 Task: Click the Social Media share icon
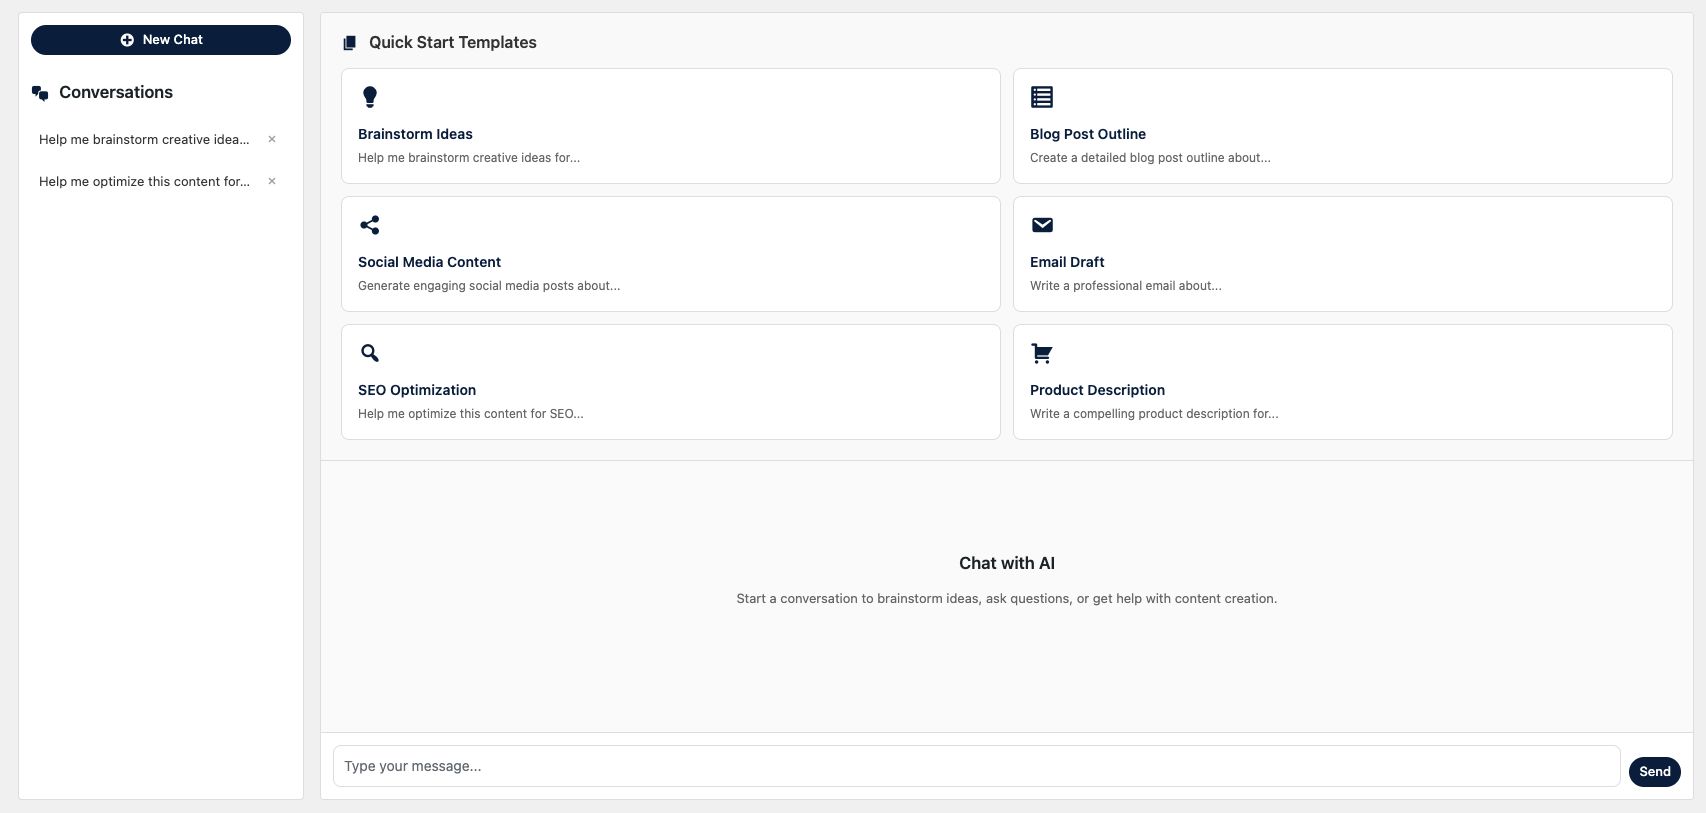click(370, 225)
